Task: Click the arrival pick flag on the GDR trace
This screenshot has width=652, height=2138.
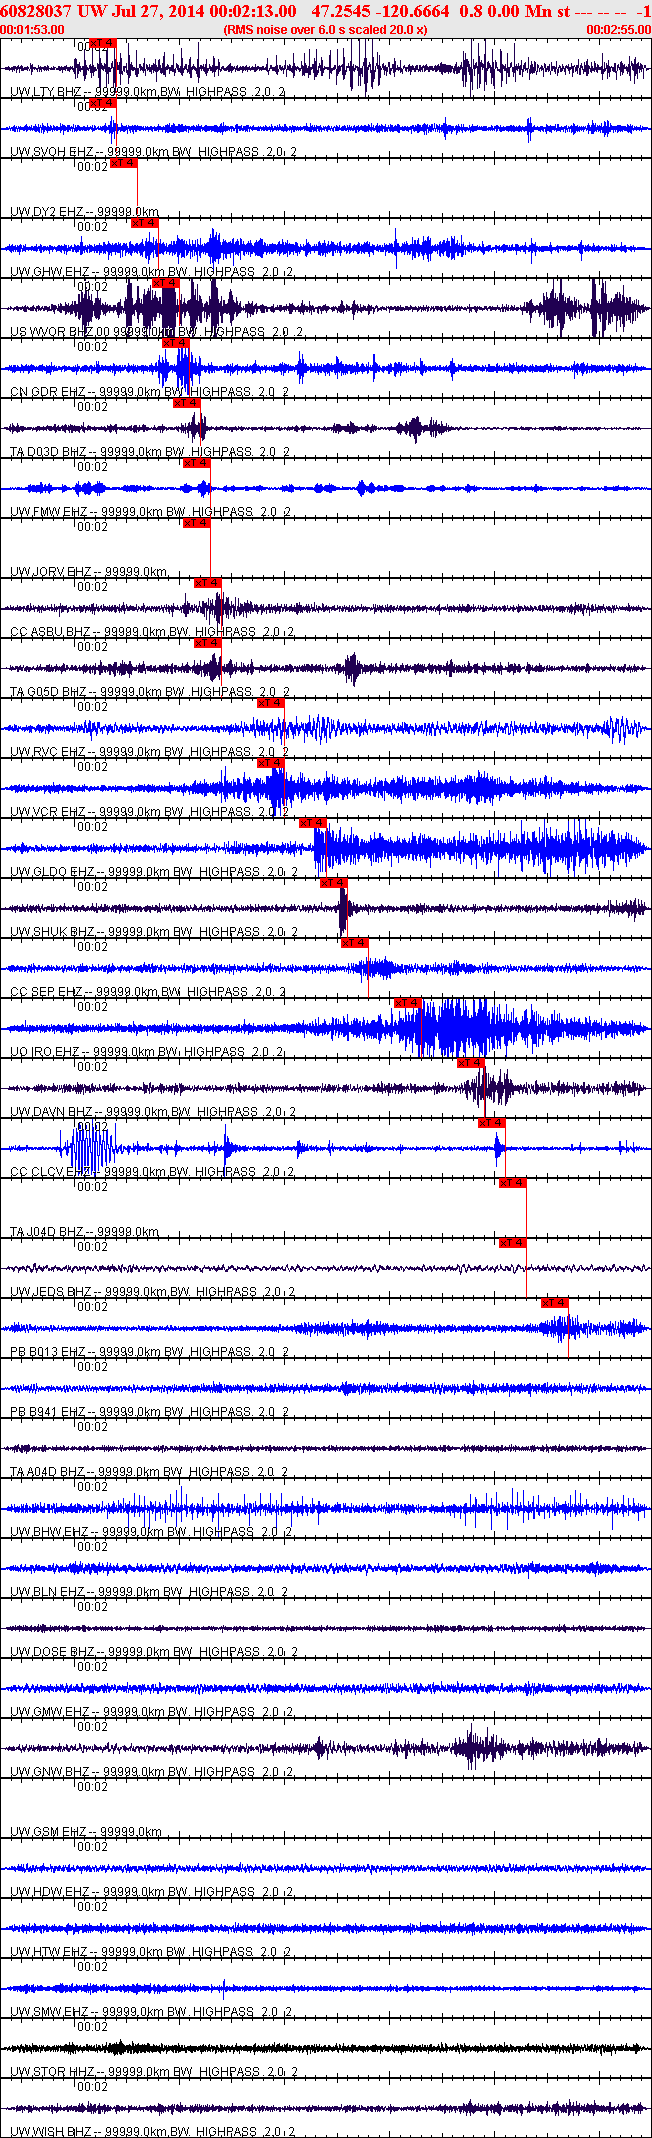Action: point(176,343)
